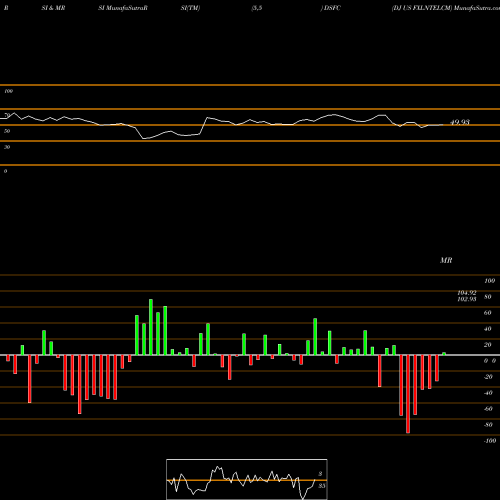Click the RSI axis label 100
This screenshot has height=500, width=500.
[8, 91]
